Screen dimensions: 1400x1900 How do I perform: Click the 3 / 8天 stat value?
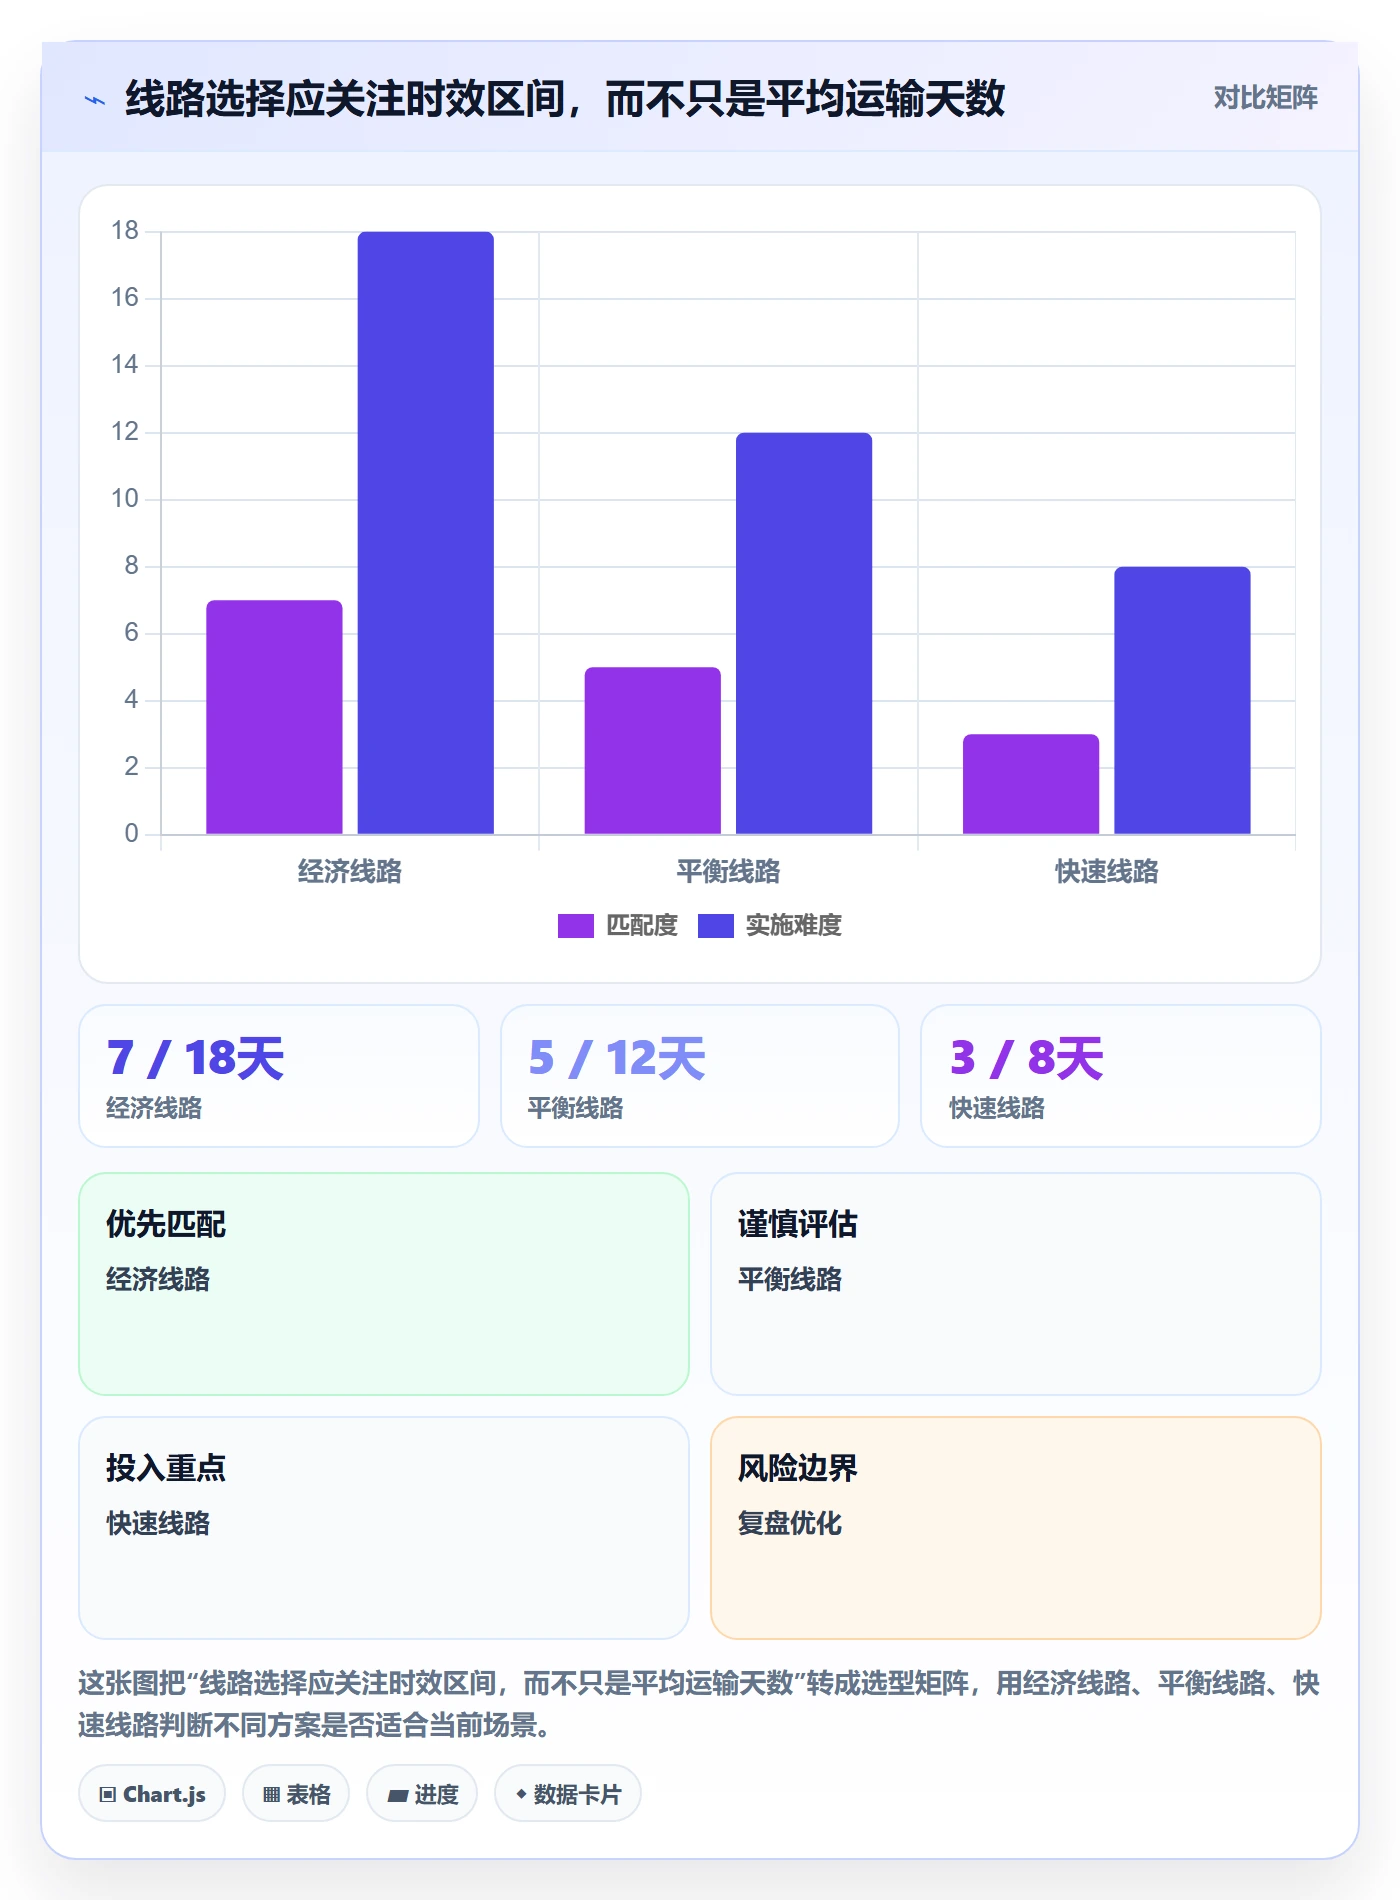[x=1027, y=1058]
